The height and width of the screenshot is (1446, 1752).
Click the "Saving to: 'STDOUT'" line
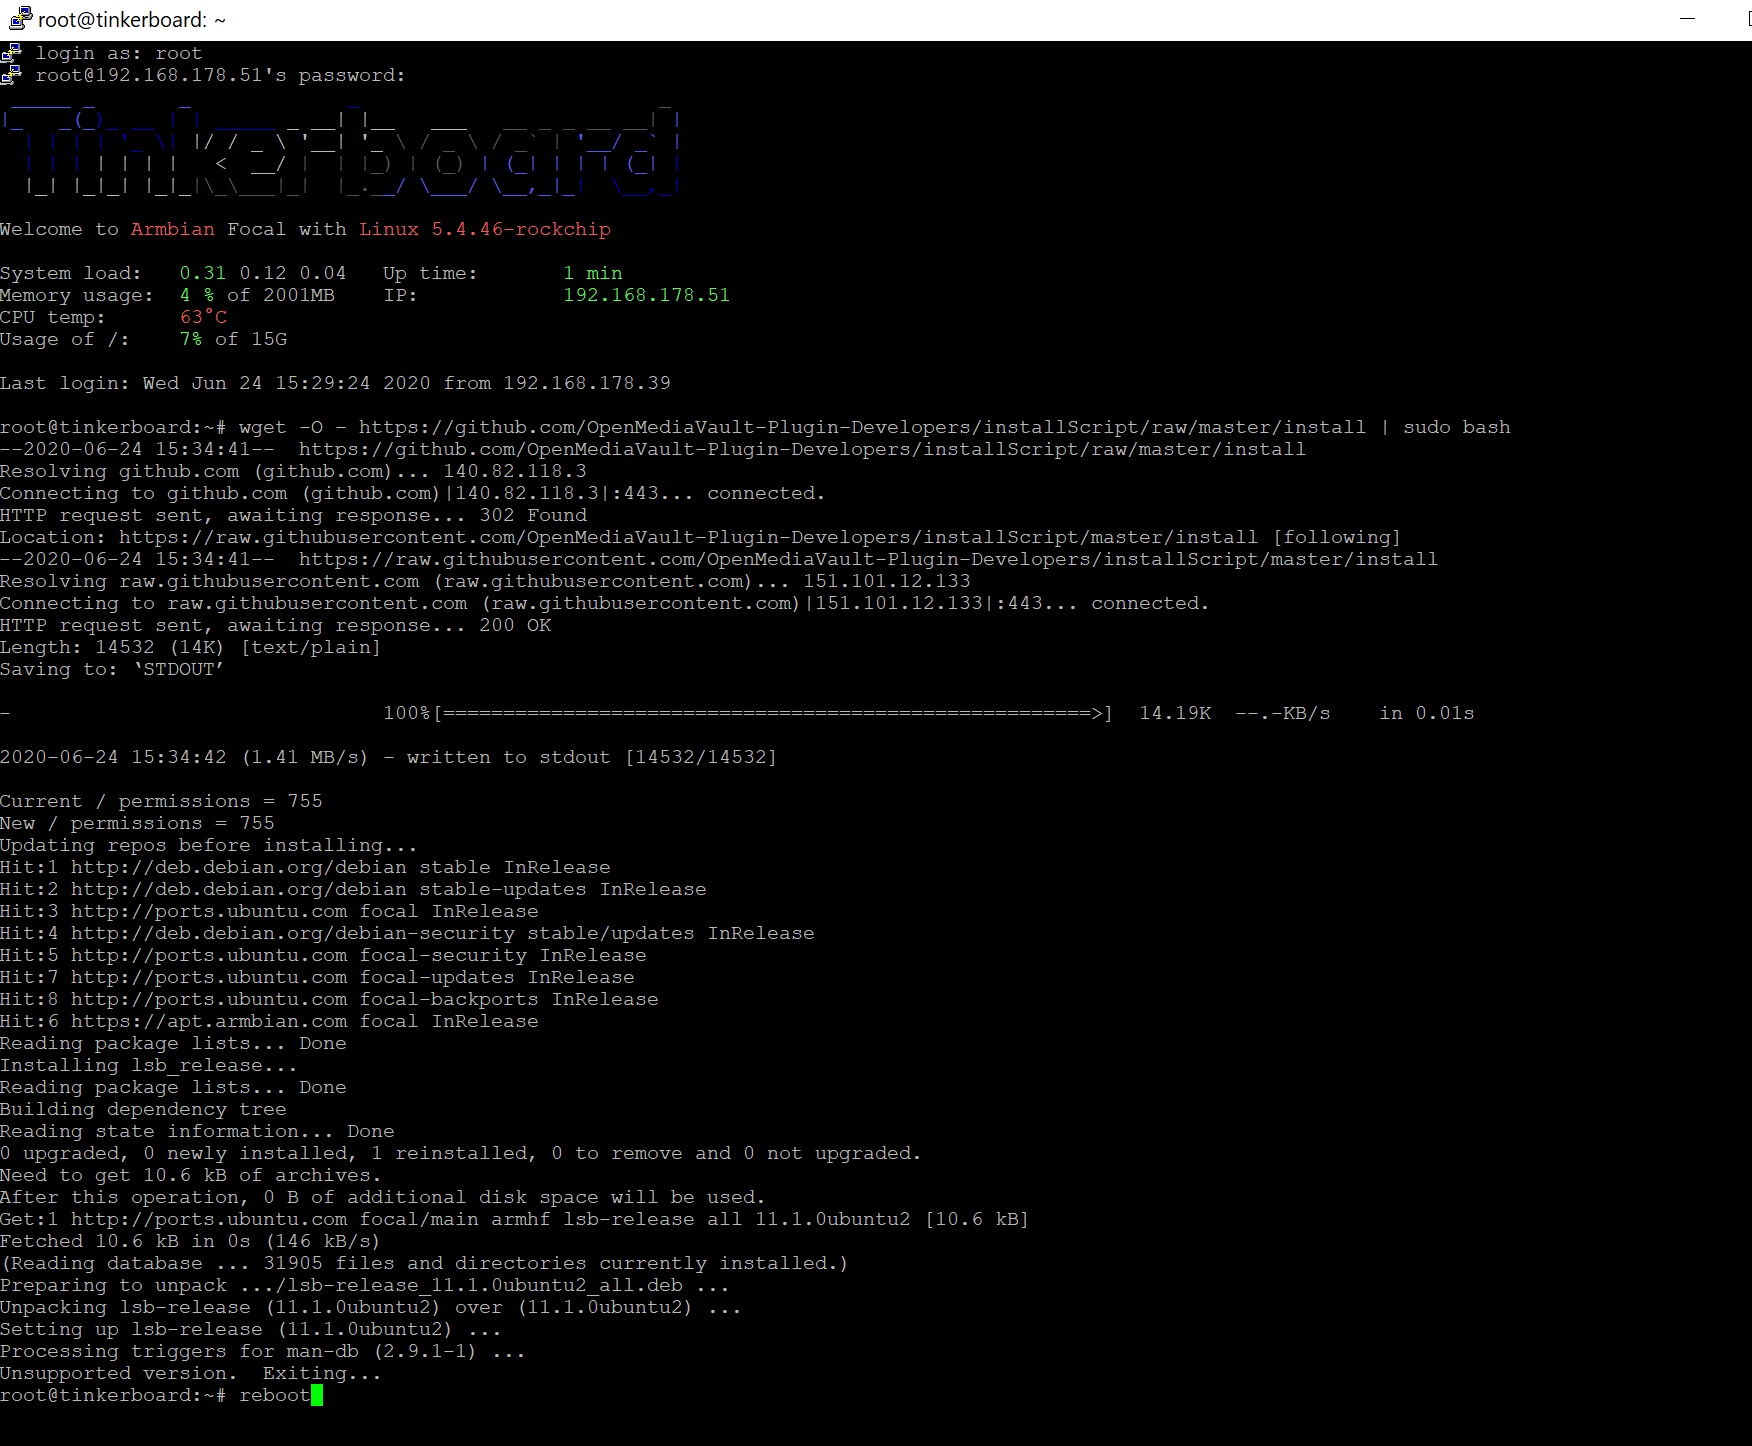[112, 669]
